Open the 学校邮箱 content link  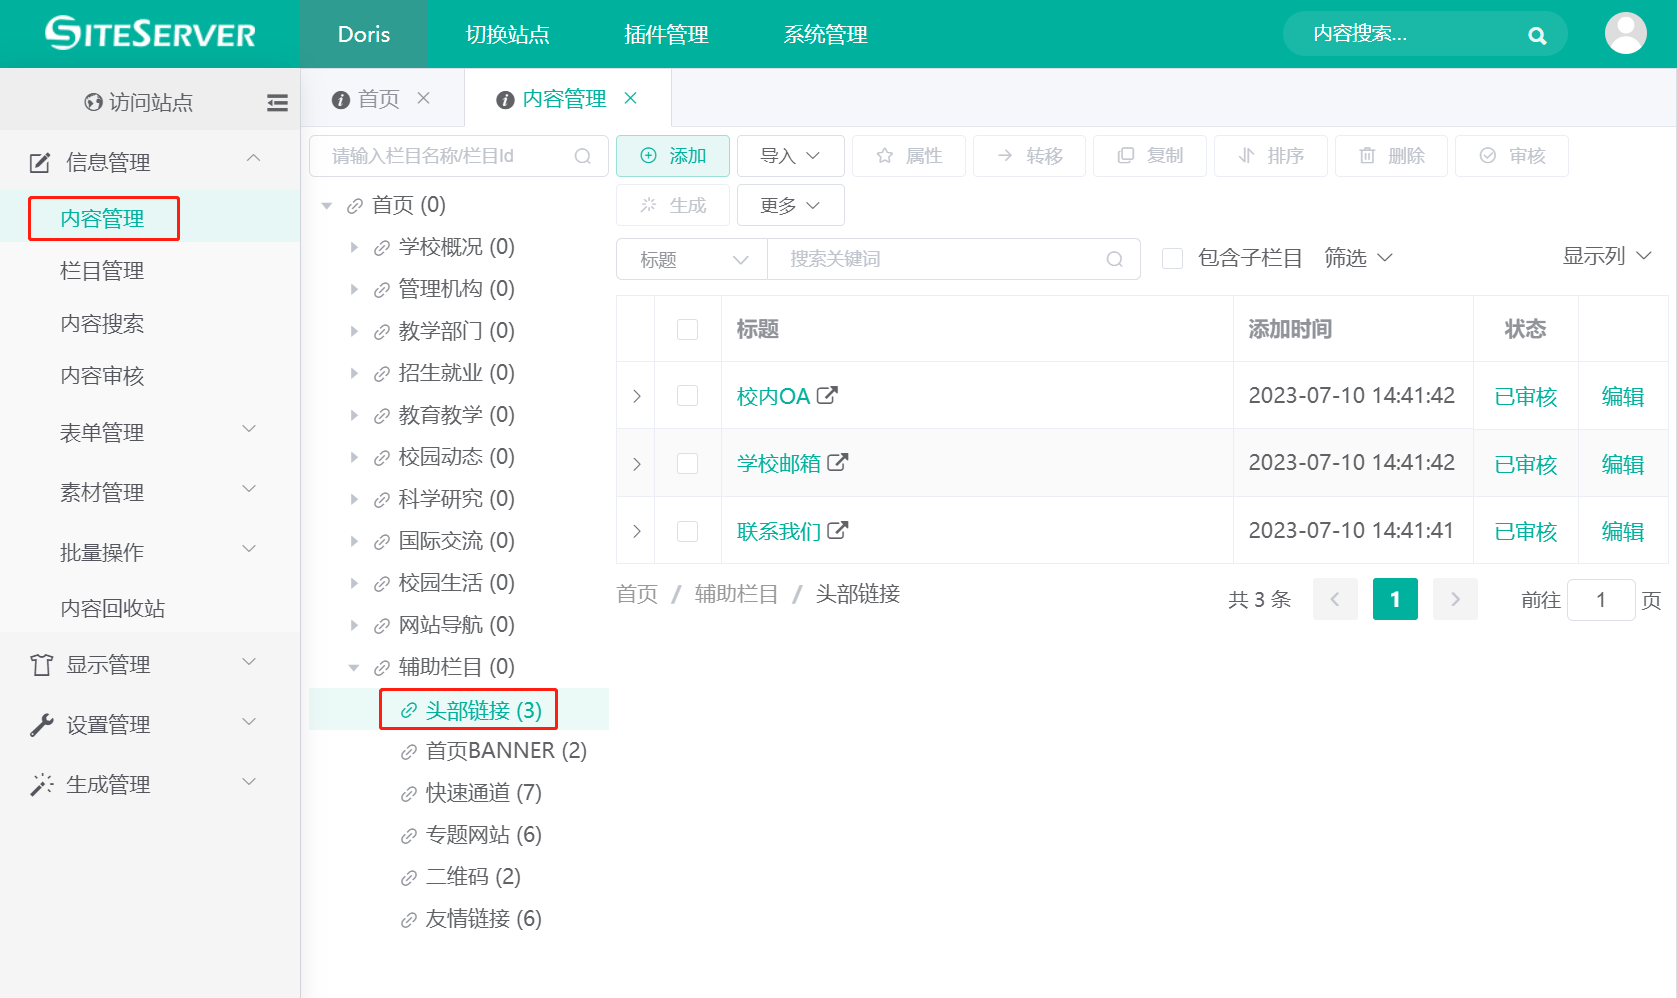(777, 463)
